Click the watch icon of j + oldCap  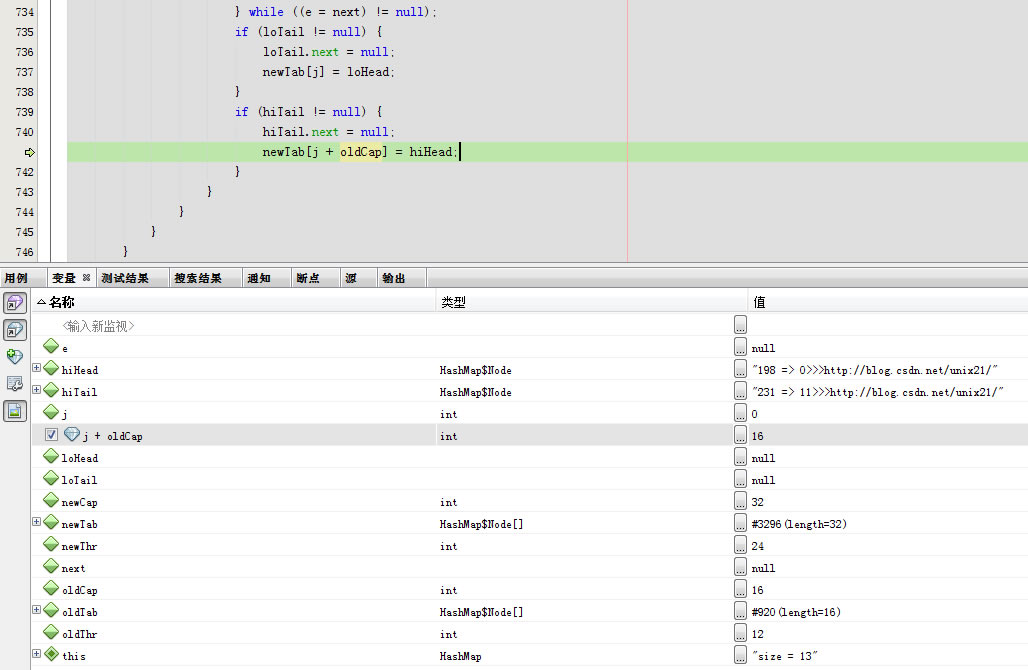tap(71, 434)
